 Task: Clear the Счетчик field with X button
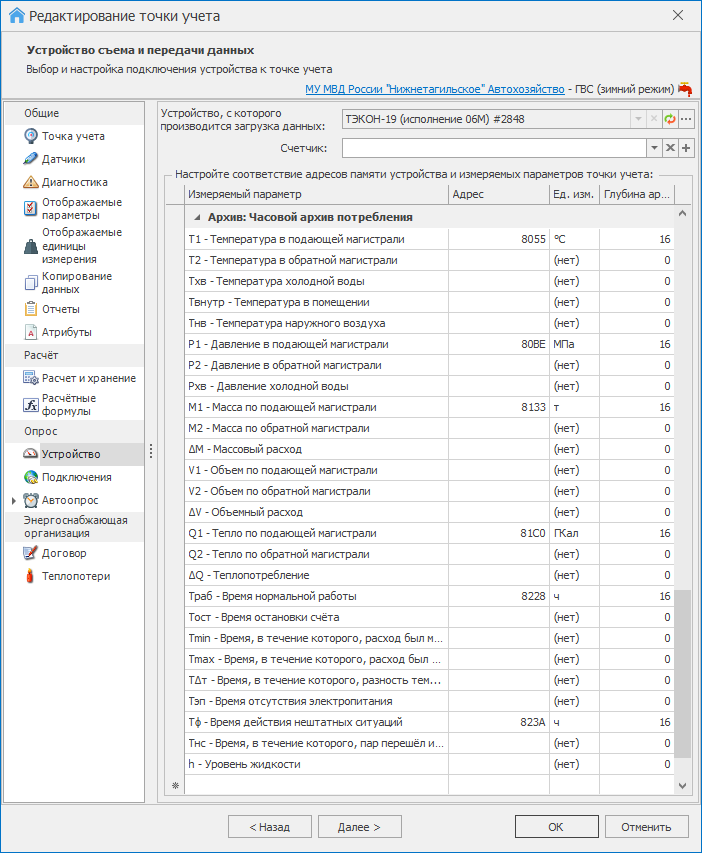tap(670, 148)
